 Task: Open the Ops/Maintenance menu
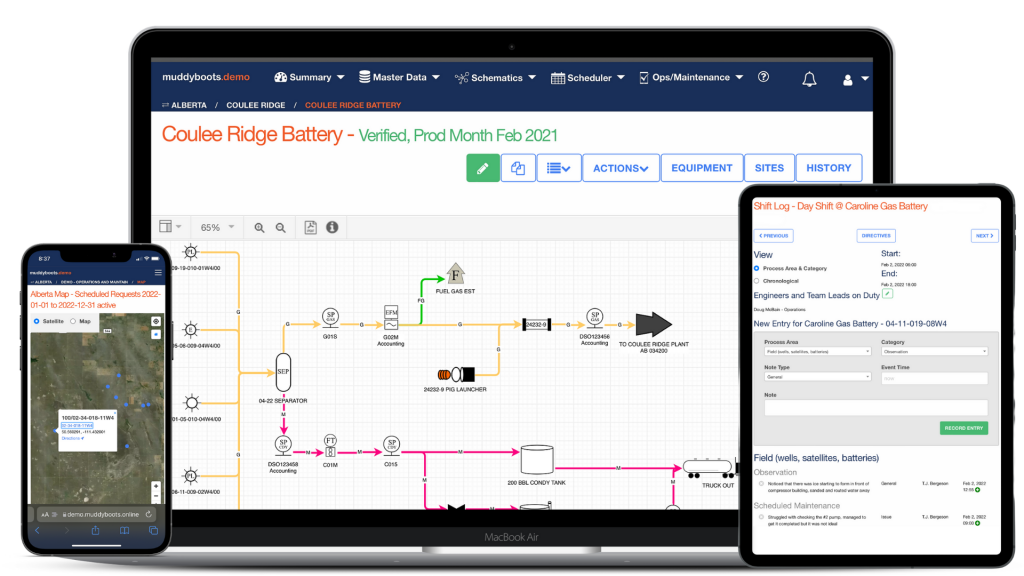click(x=691, y=77)
